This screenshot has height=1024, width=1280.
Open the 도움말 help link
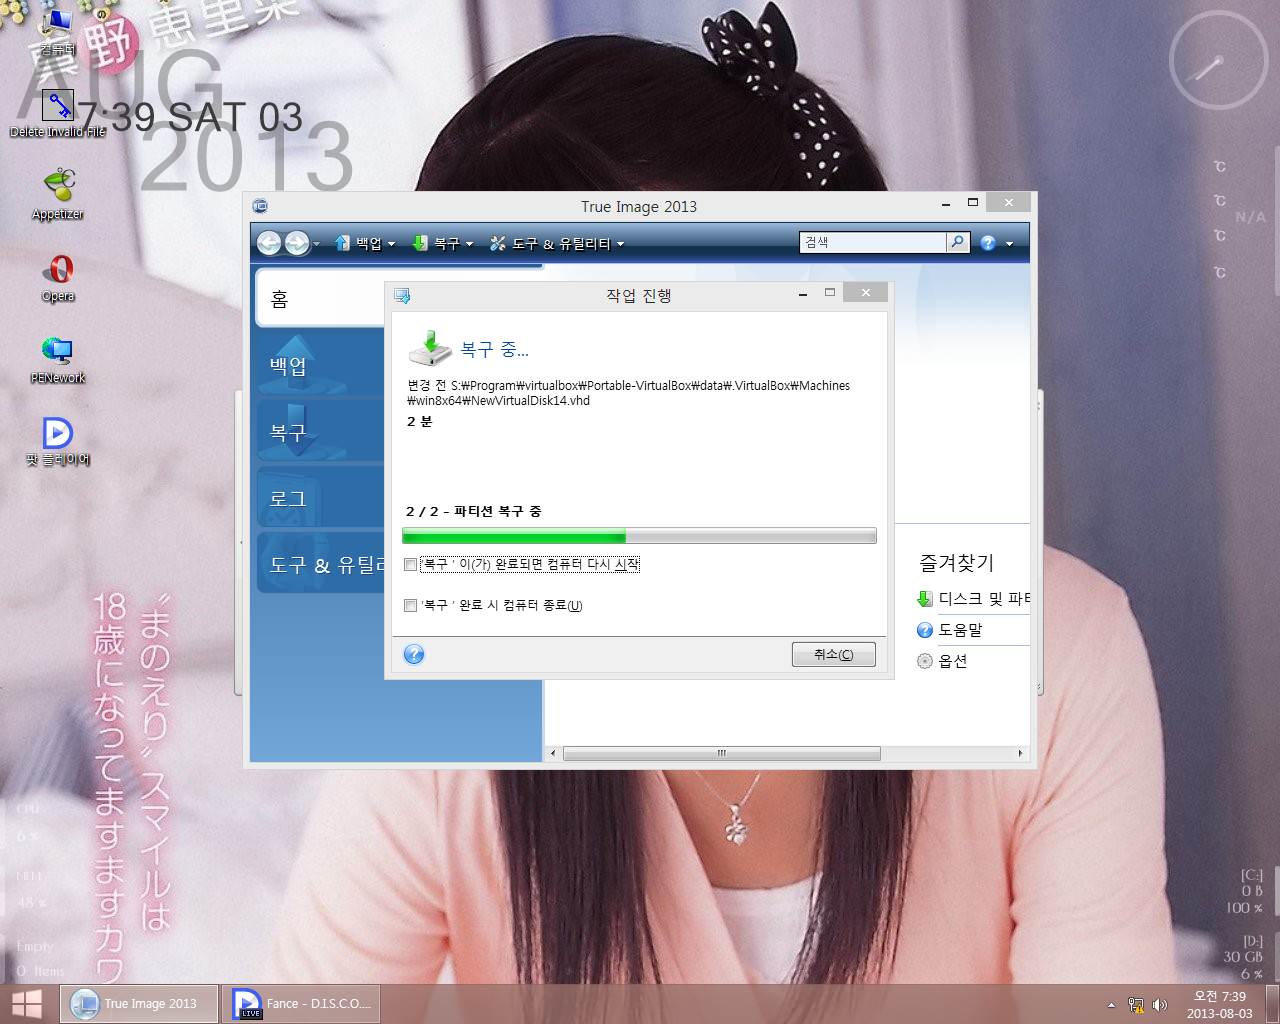point(960,630)
